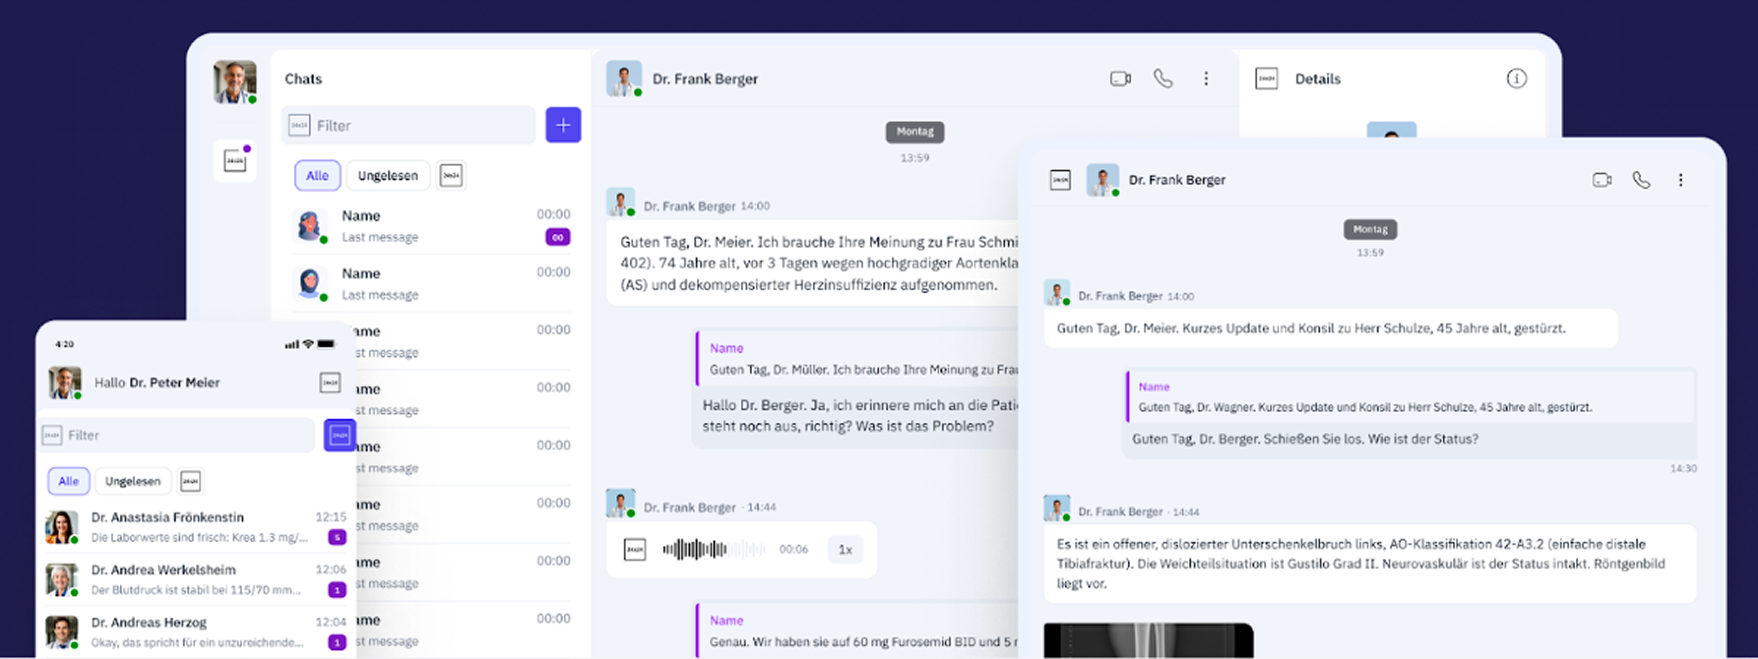1758x659 pixels.
Task: Start phone call in front tablet chat window
Action: [1641, 180]
